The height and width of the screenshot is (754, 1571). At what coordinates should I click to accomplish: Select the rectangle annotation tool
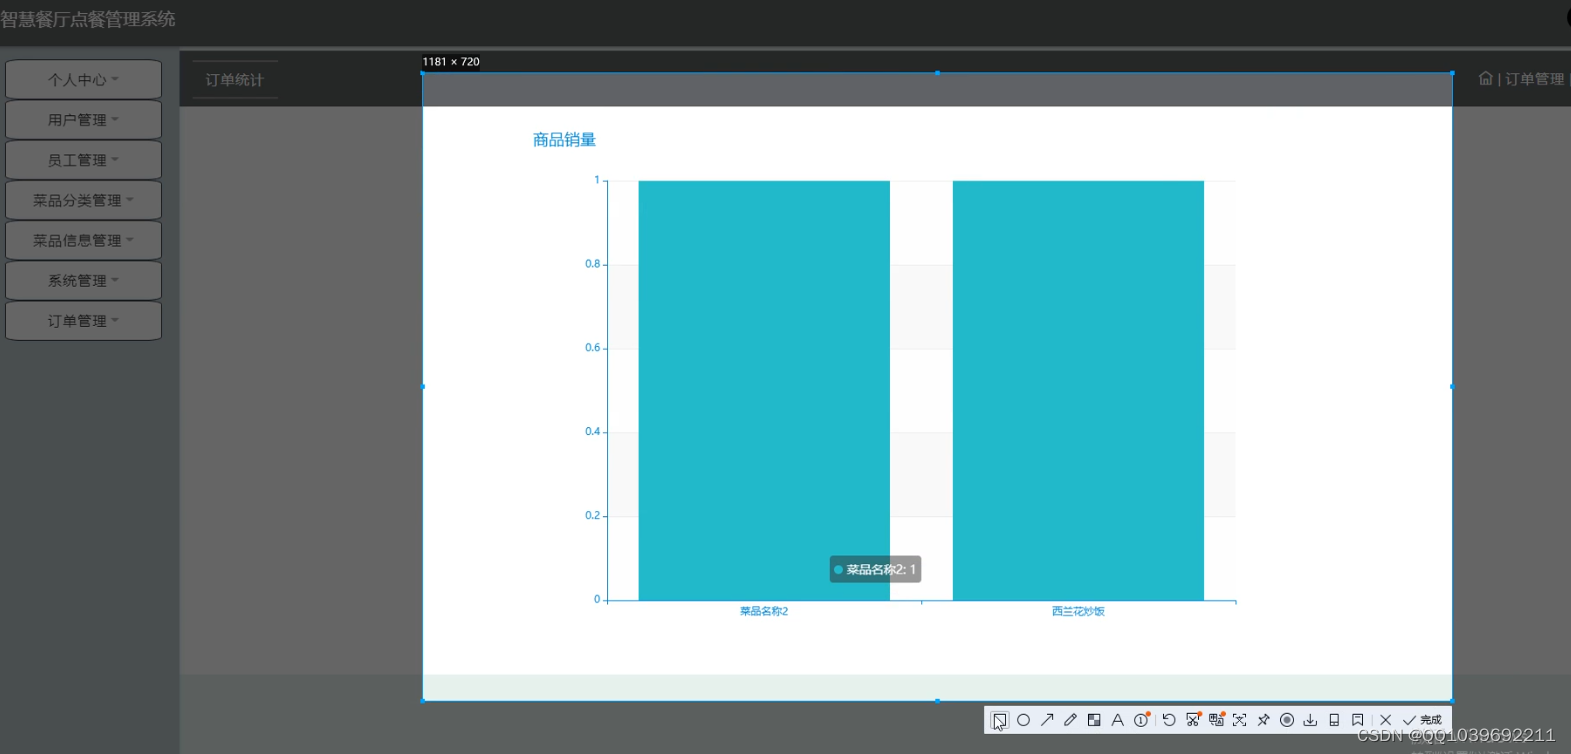[999, 720]
